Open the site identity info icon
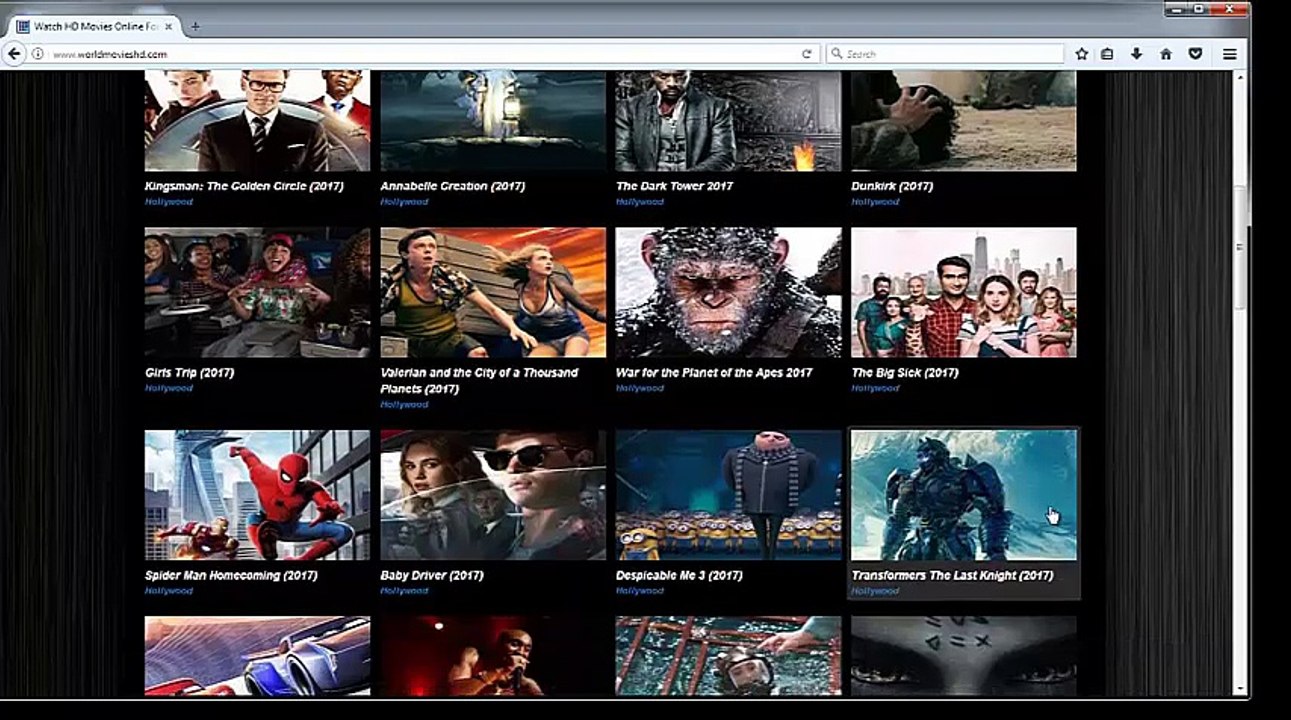This screenshot has width=1291, height=720. [x=38, y=54]
